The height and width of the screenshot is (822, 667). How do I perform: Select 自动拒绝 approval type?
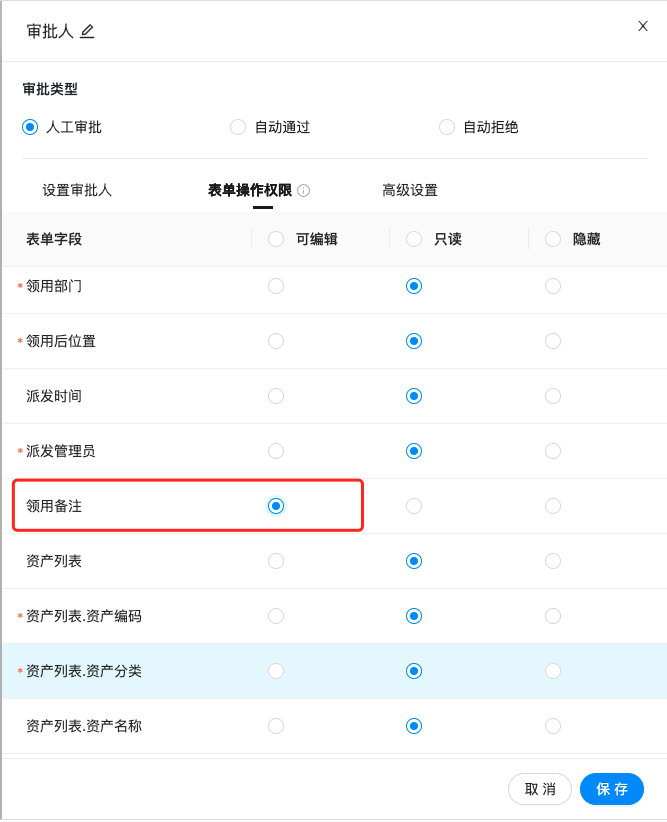447,127
